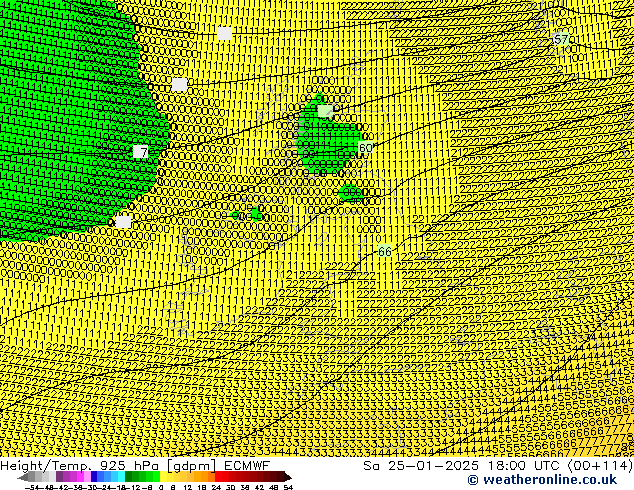The height and width of the screenshot is (490, 634).
Task: Click the left gray arrow of color legend
Action: click(23, 477)
